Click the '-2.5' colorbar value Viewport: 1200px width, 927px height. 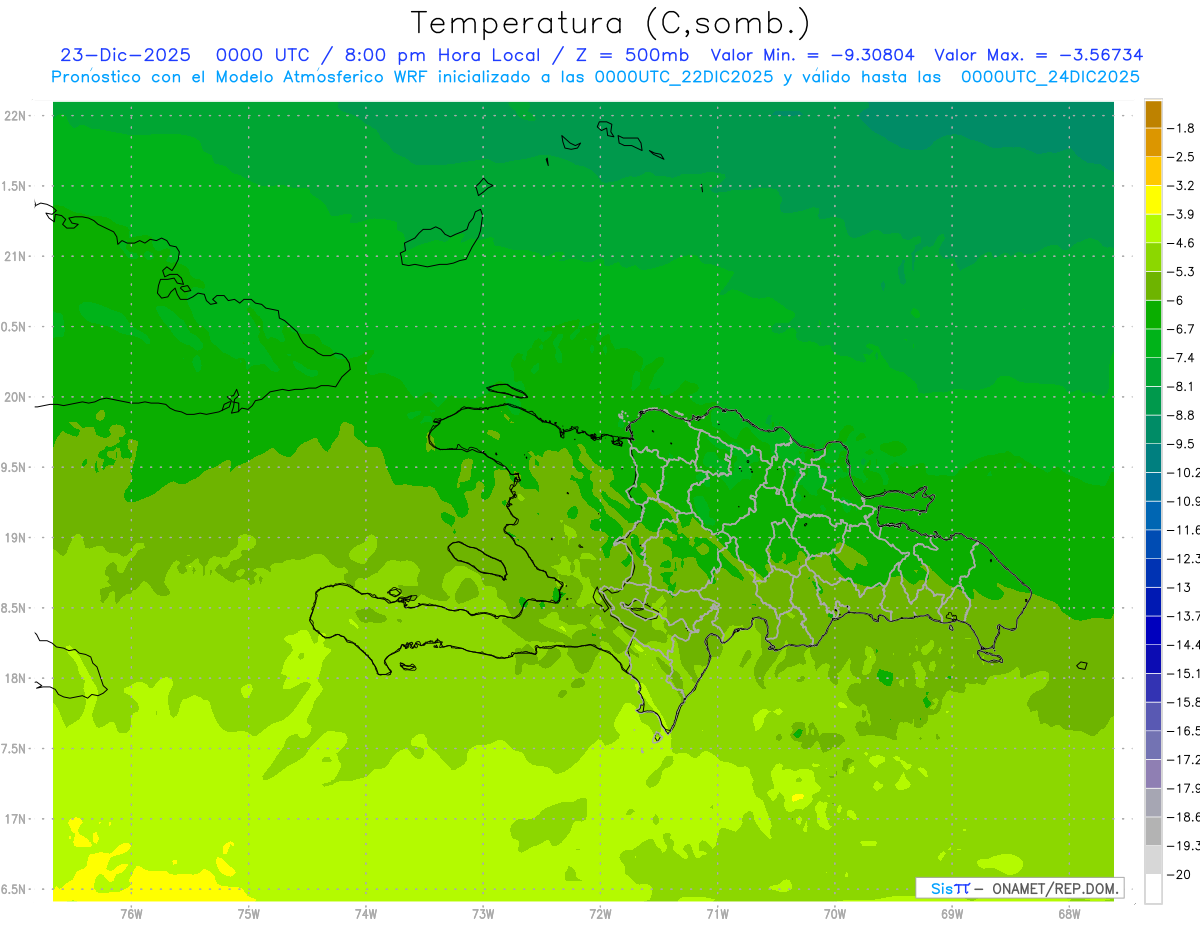click(x=1182, y=157)
